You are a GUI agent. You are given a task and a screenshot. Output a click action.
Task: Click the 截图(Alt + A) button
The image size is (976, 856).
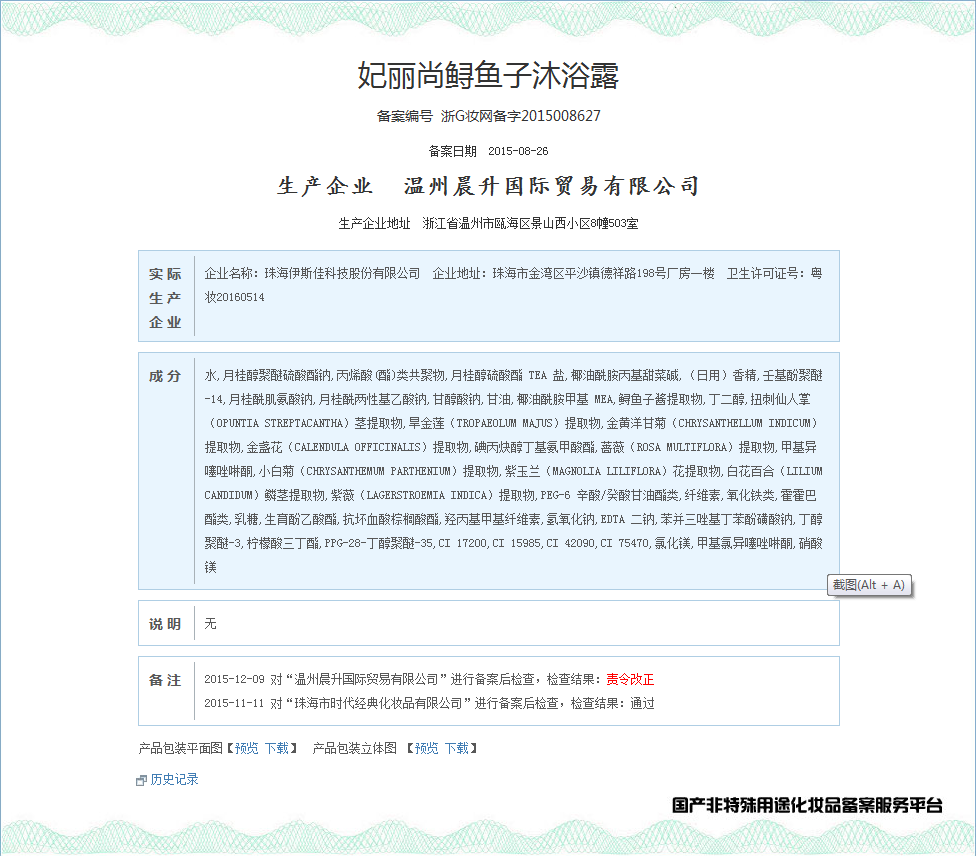coord(869,585)
